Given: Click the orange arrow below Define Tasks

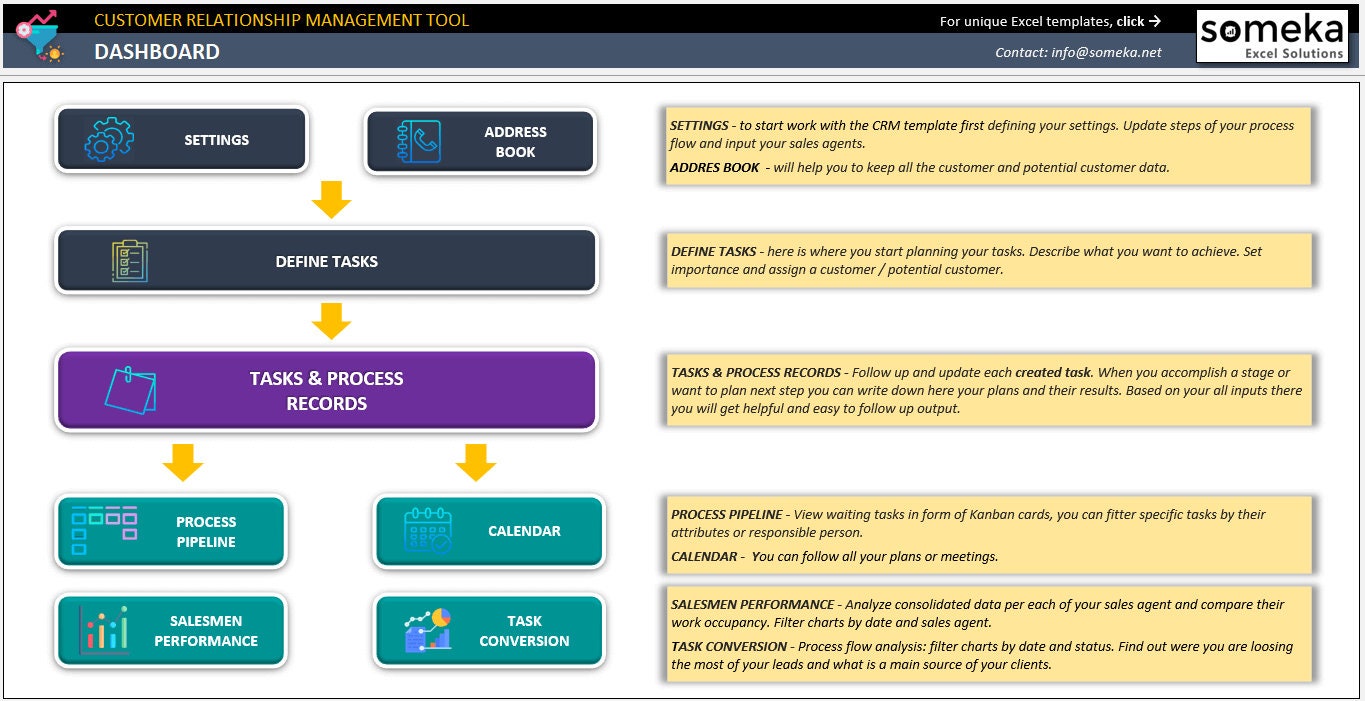Looking at the screenshot, I should [330, 320].
